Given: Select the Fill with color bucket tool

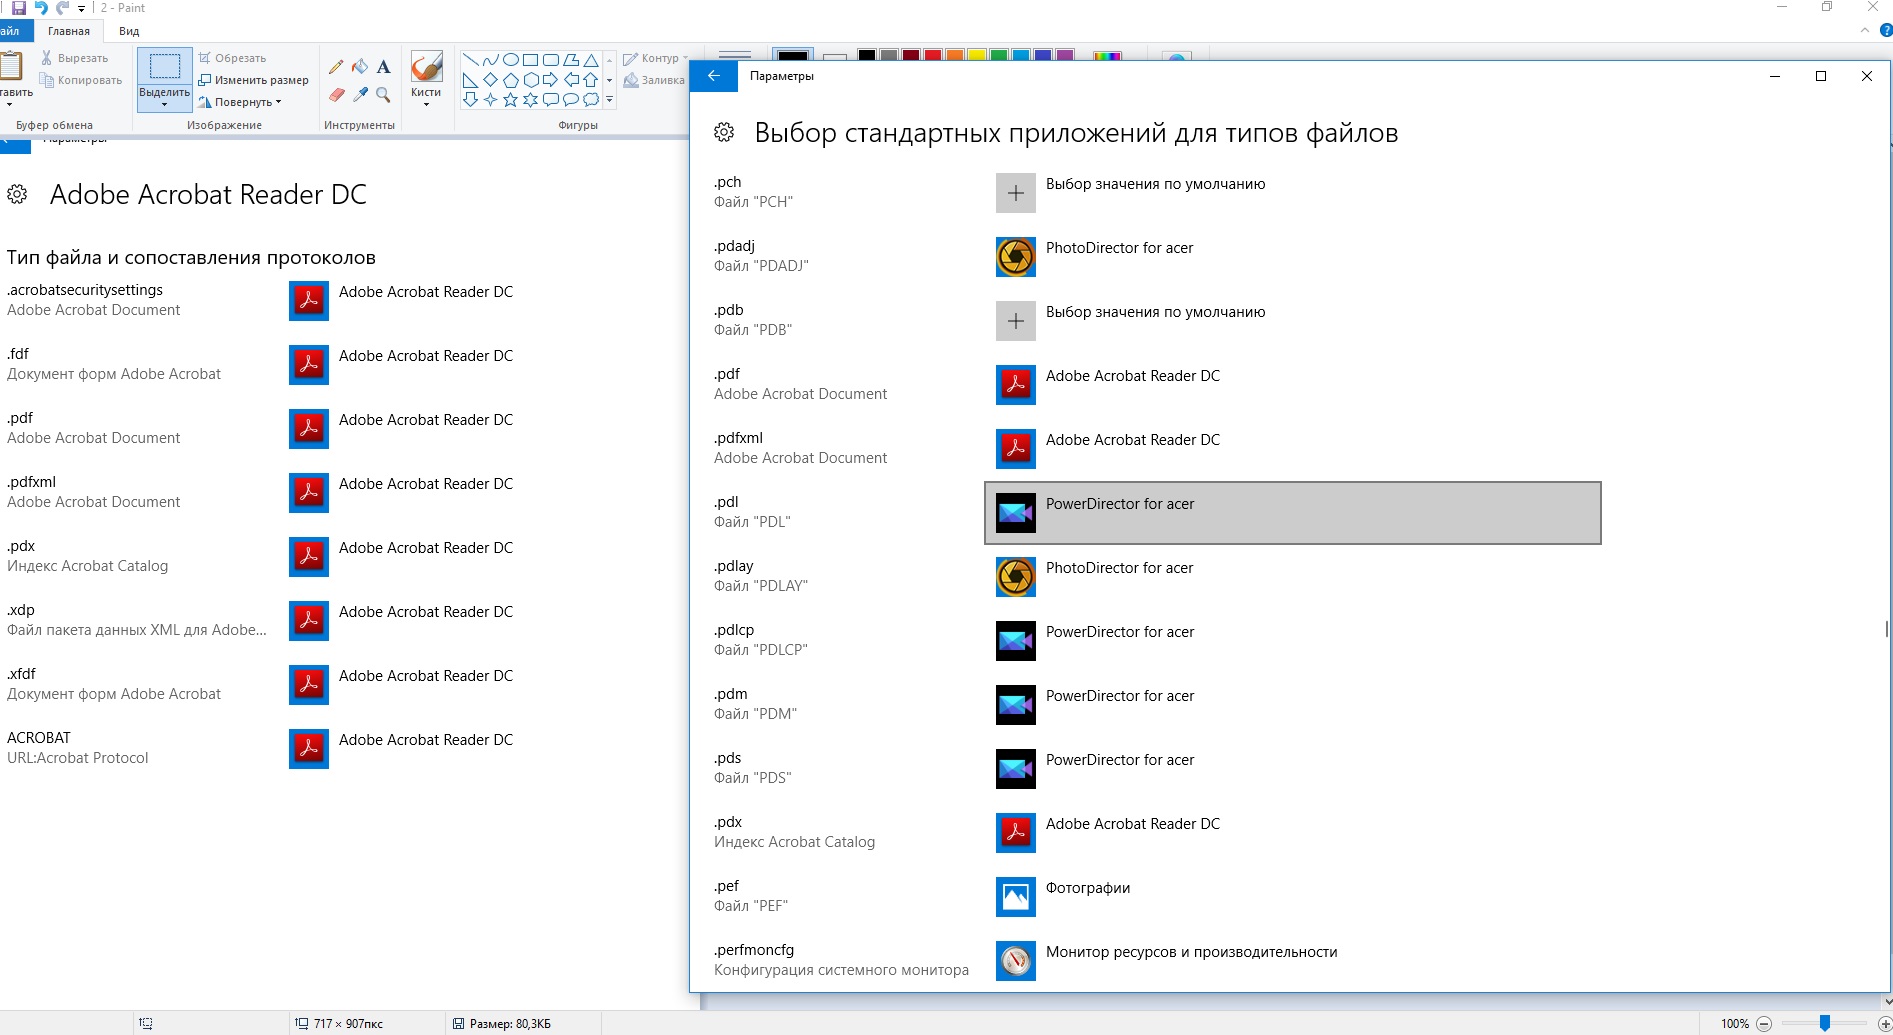Looking at the screenshot, I should click(360, 67).
